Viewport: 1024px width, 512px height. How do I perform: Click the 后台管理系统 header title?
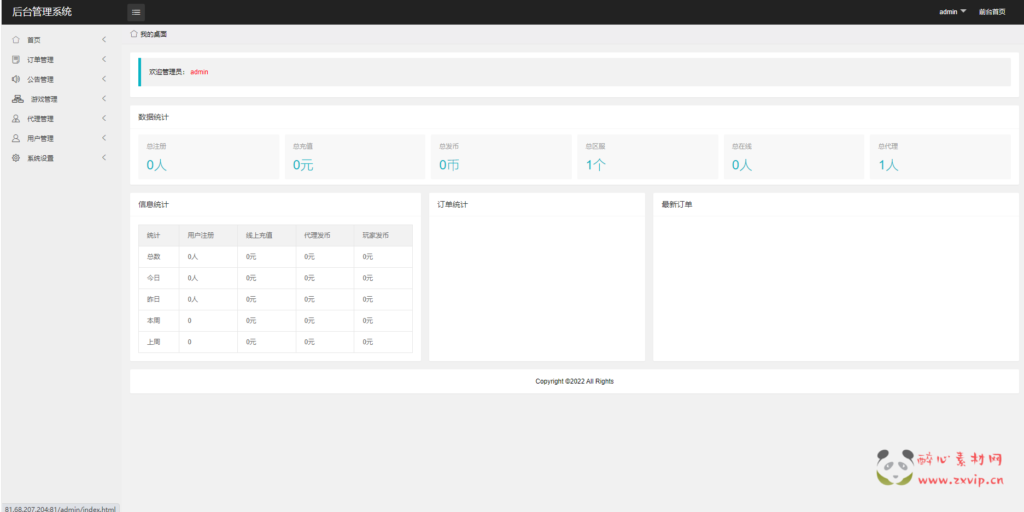pos(42,12)
